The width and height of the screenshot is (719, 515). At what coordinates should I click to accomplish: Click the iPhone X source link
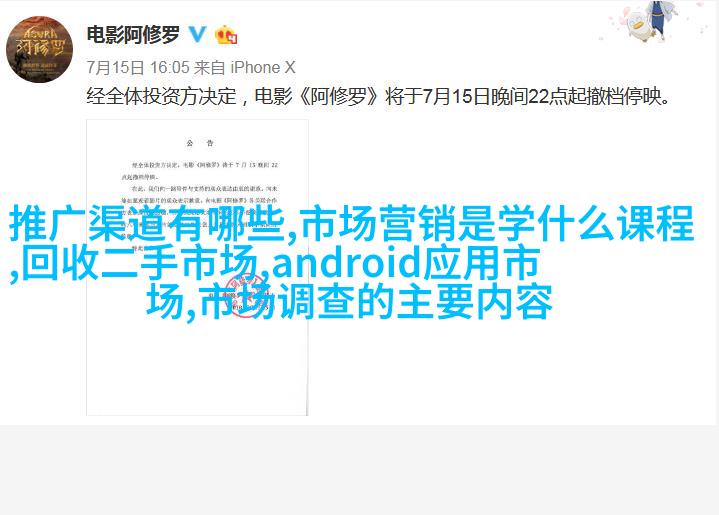263,67
